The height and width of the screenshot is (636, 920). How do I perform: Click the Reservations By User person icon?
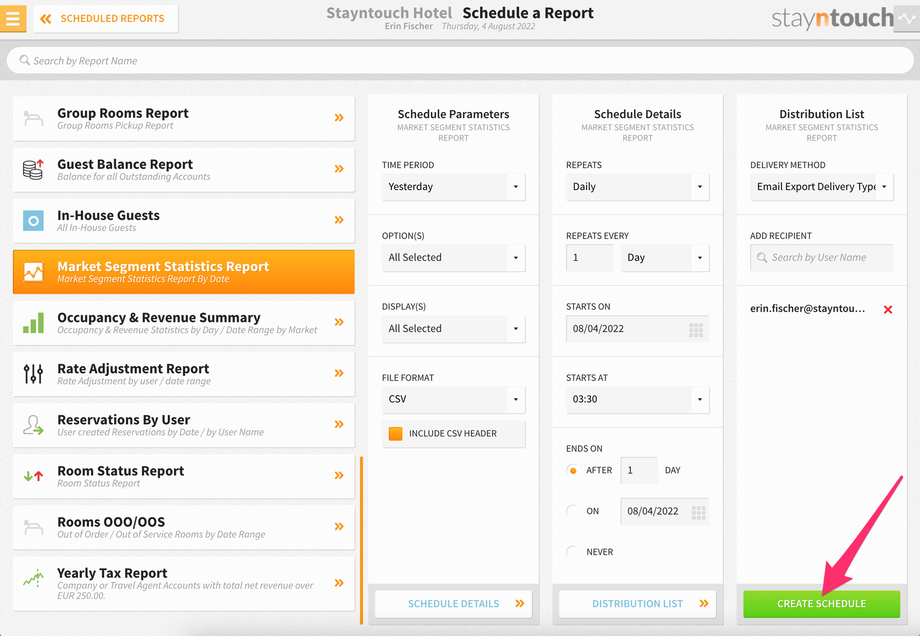[x=33, y=425]
